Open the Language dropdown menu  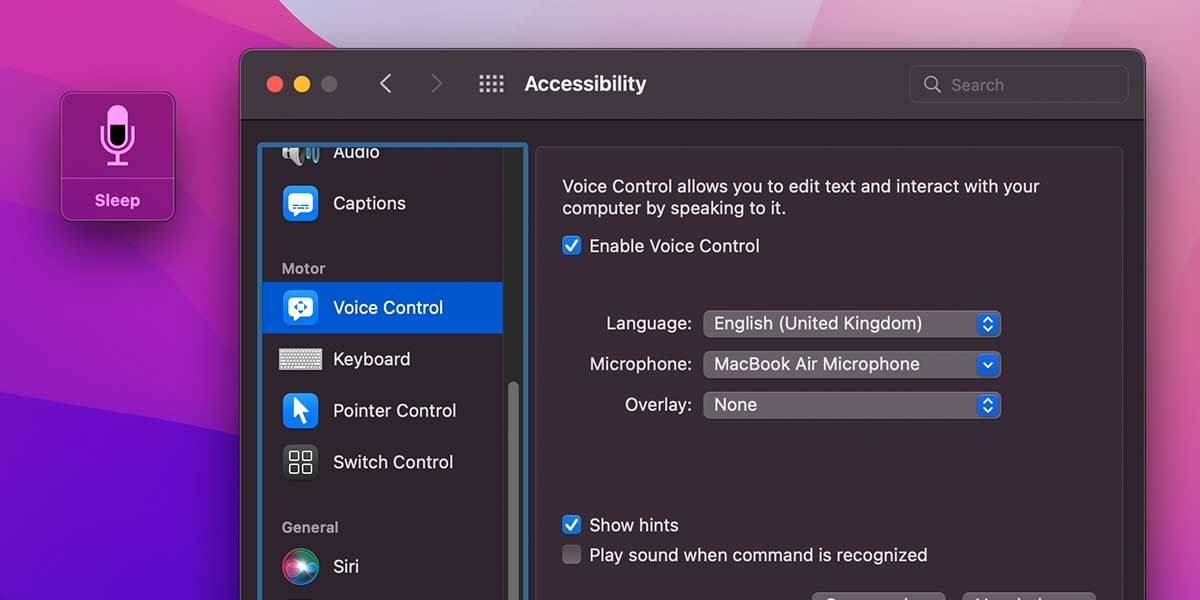click(852, 324)
